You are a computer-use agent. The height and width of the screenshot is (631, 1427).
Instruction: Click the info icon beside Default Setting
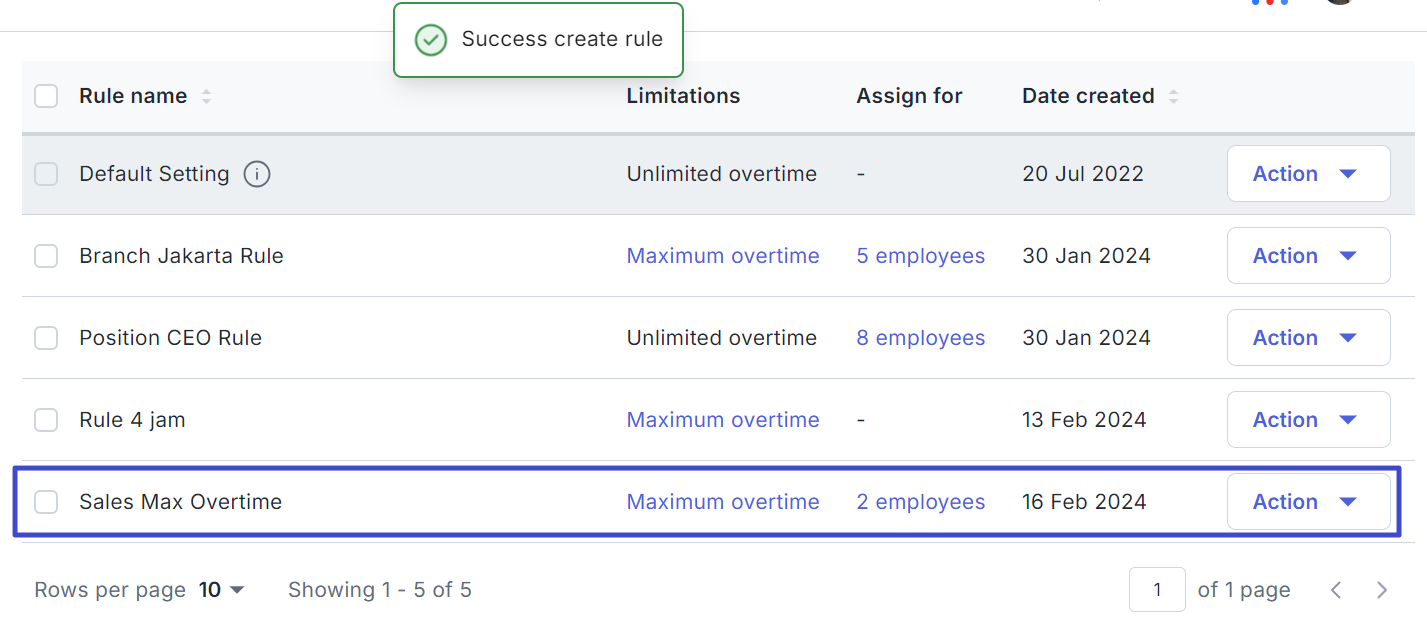(257, 174)
